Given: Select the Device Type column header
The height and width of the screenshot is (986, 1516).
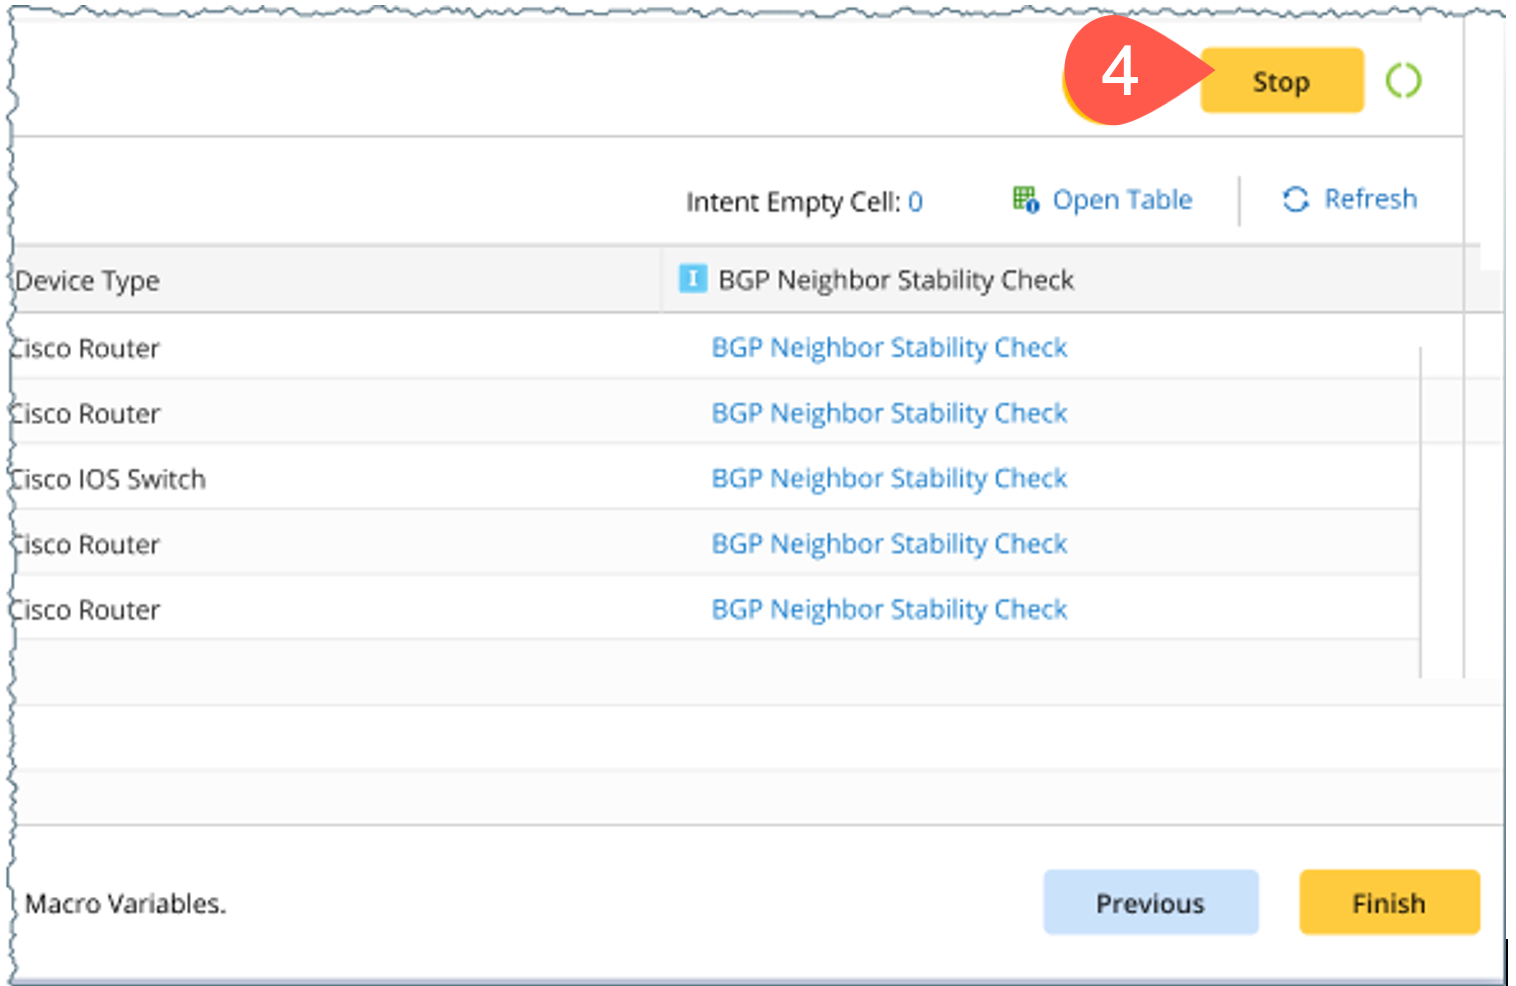Looking at the screenshot, I should 88,281.
